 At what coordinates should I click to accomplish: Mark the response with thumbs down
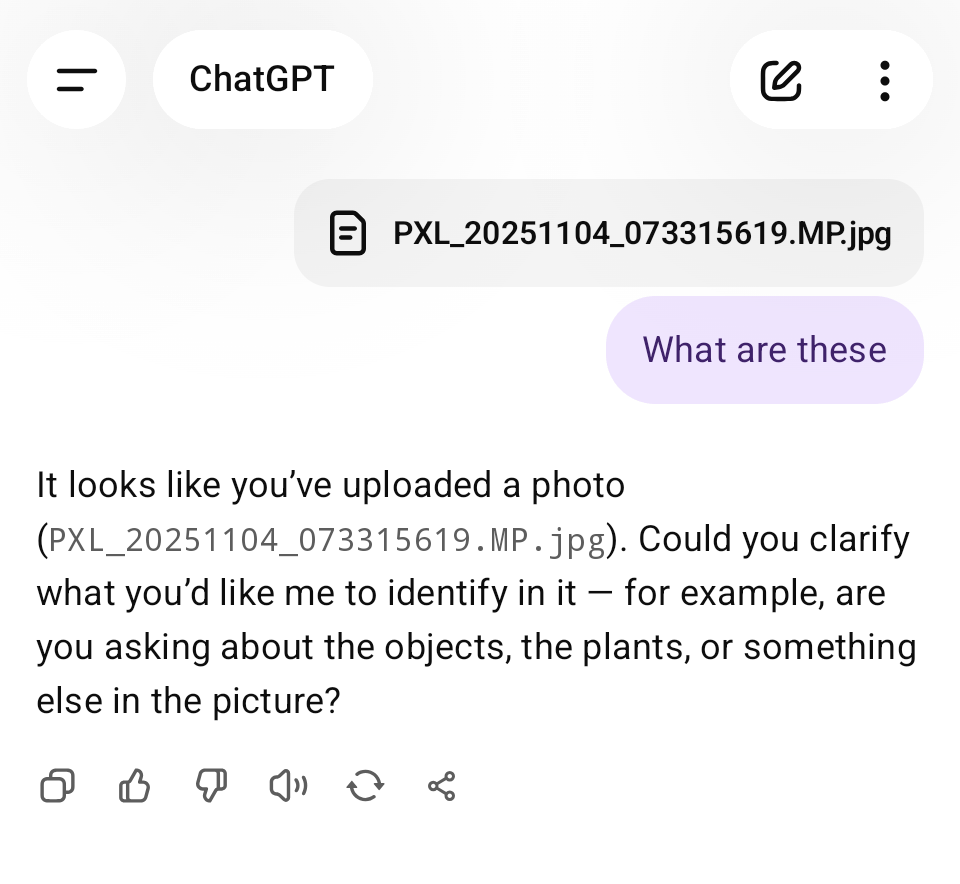click(x=211, y=787)
